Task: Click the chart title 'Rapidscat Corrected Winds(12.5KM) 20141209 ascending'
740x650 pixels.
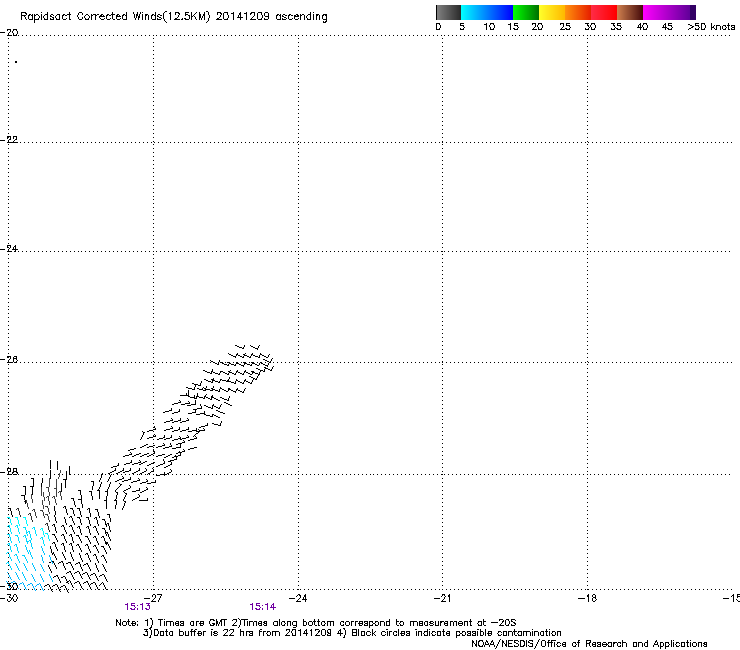Action: pyautogui.click(x=174, y=17)
